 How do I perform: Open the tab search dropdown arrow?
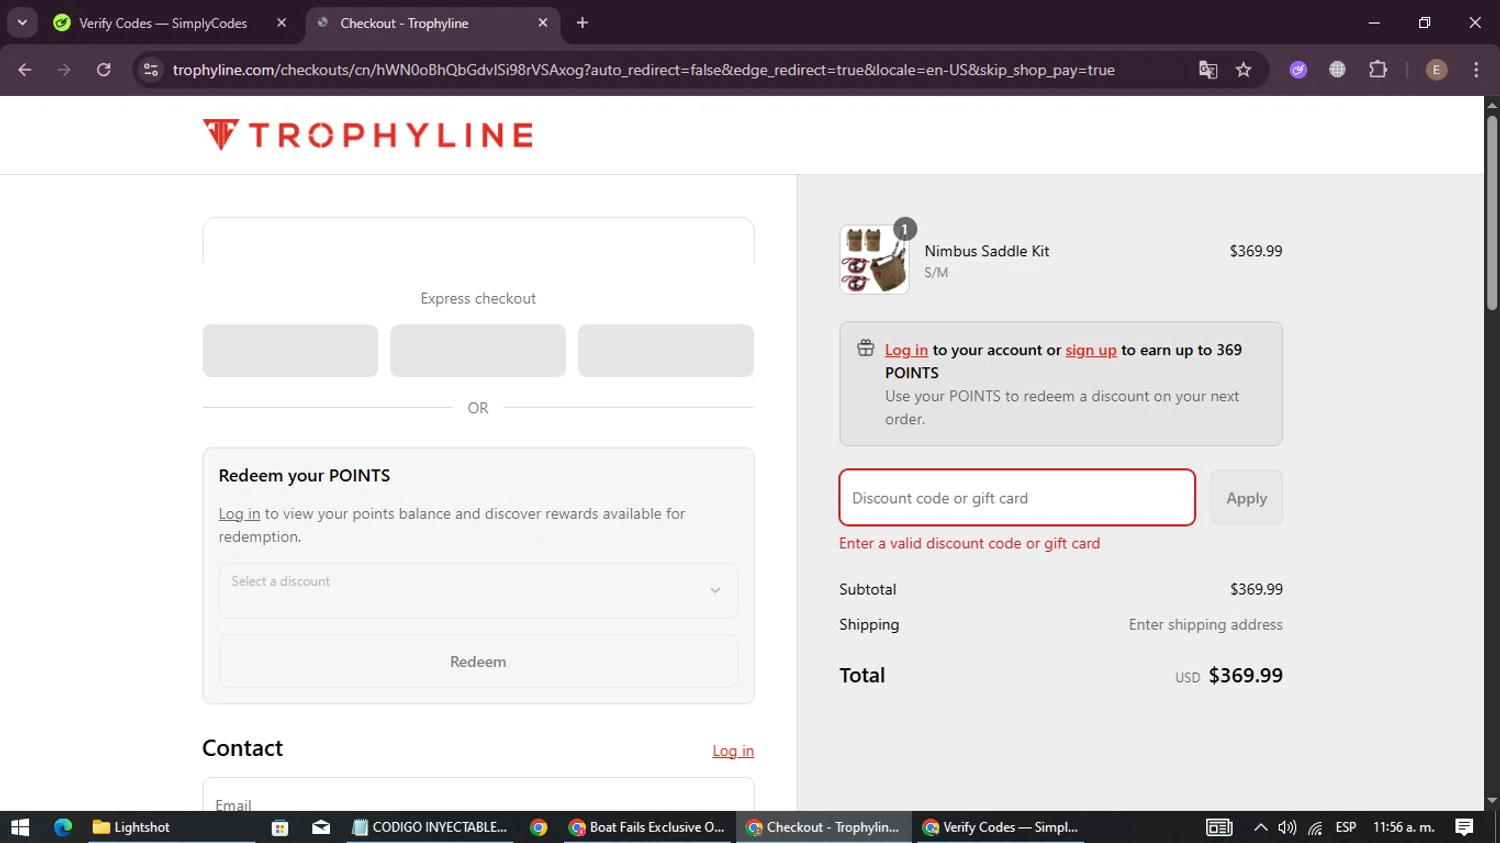[x=22, y=22]
